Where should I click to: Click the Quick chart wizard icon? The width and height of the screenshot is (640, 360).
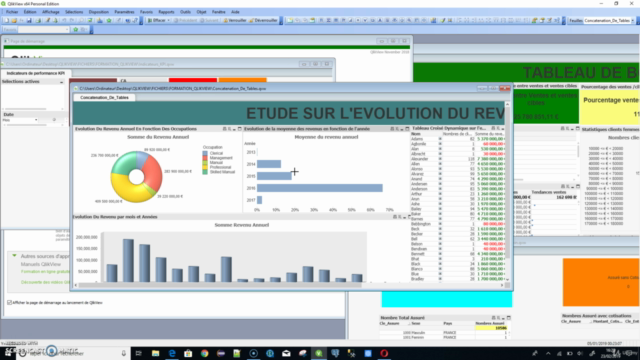pos(100,20)
